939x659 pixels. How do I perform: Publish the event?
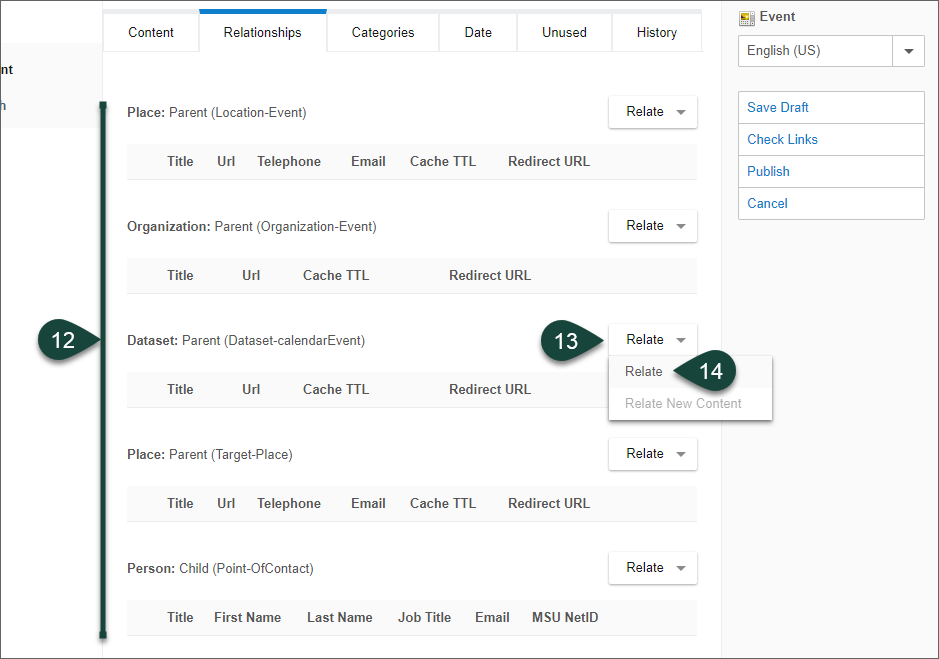click(768, 171)
